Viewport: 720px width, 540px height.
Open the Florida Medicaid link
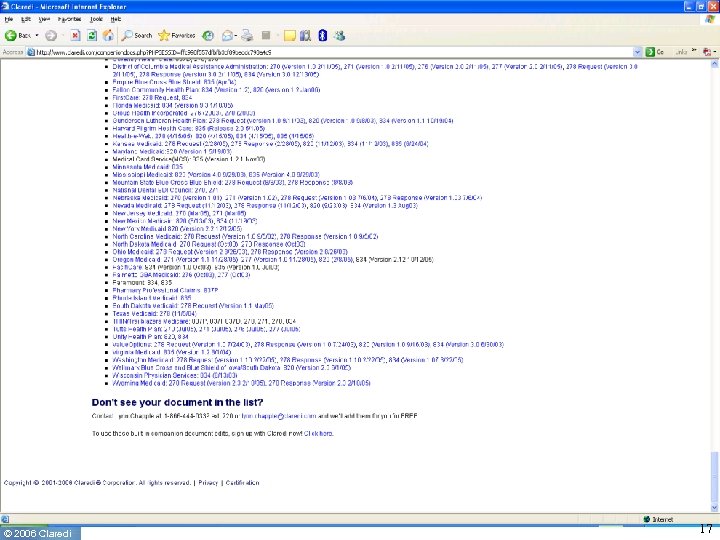173,105
